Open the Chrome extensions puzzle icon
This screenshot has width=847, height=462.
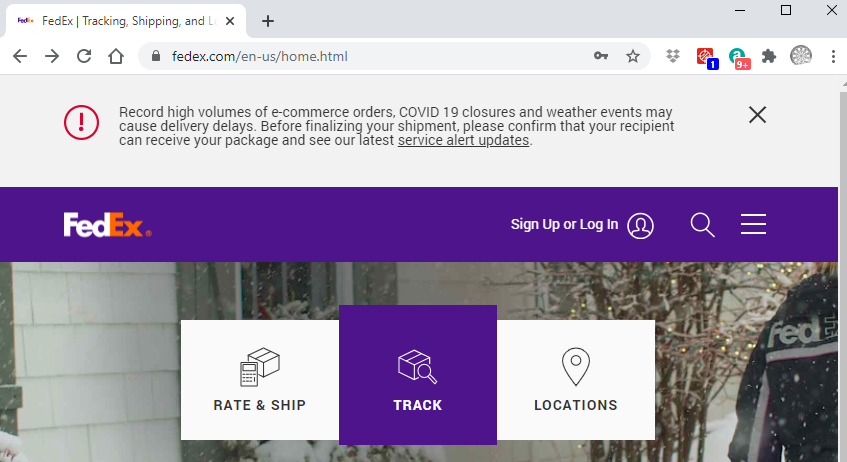pos(769,57)
